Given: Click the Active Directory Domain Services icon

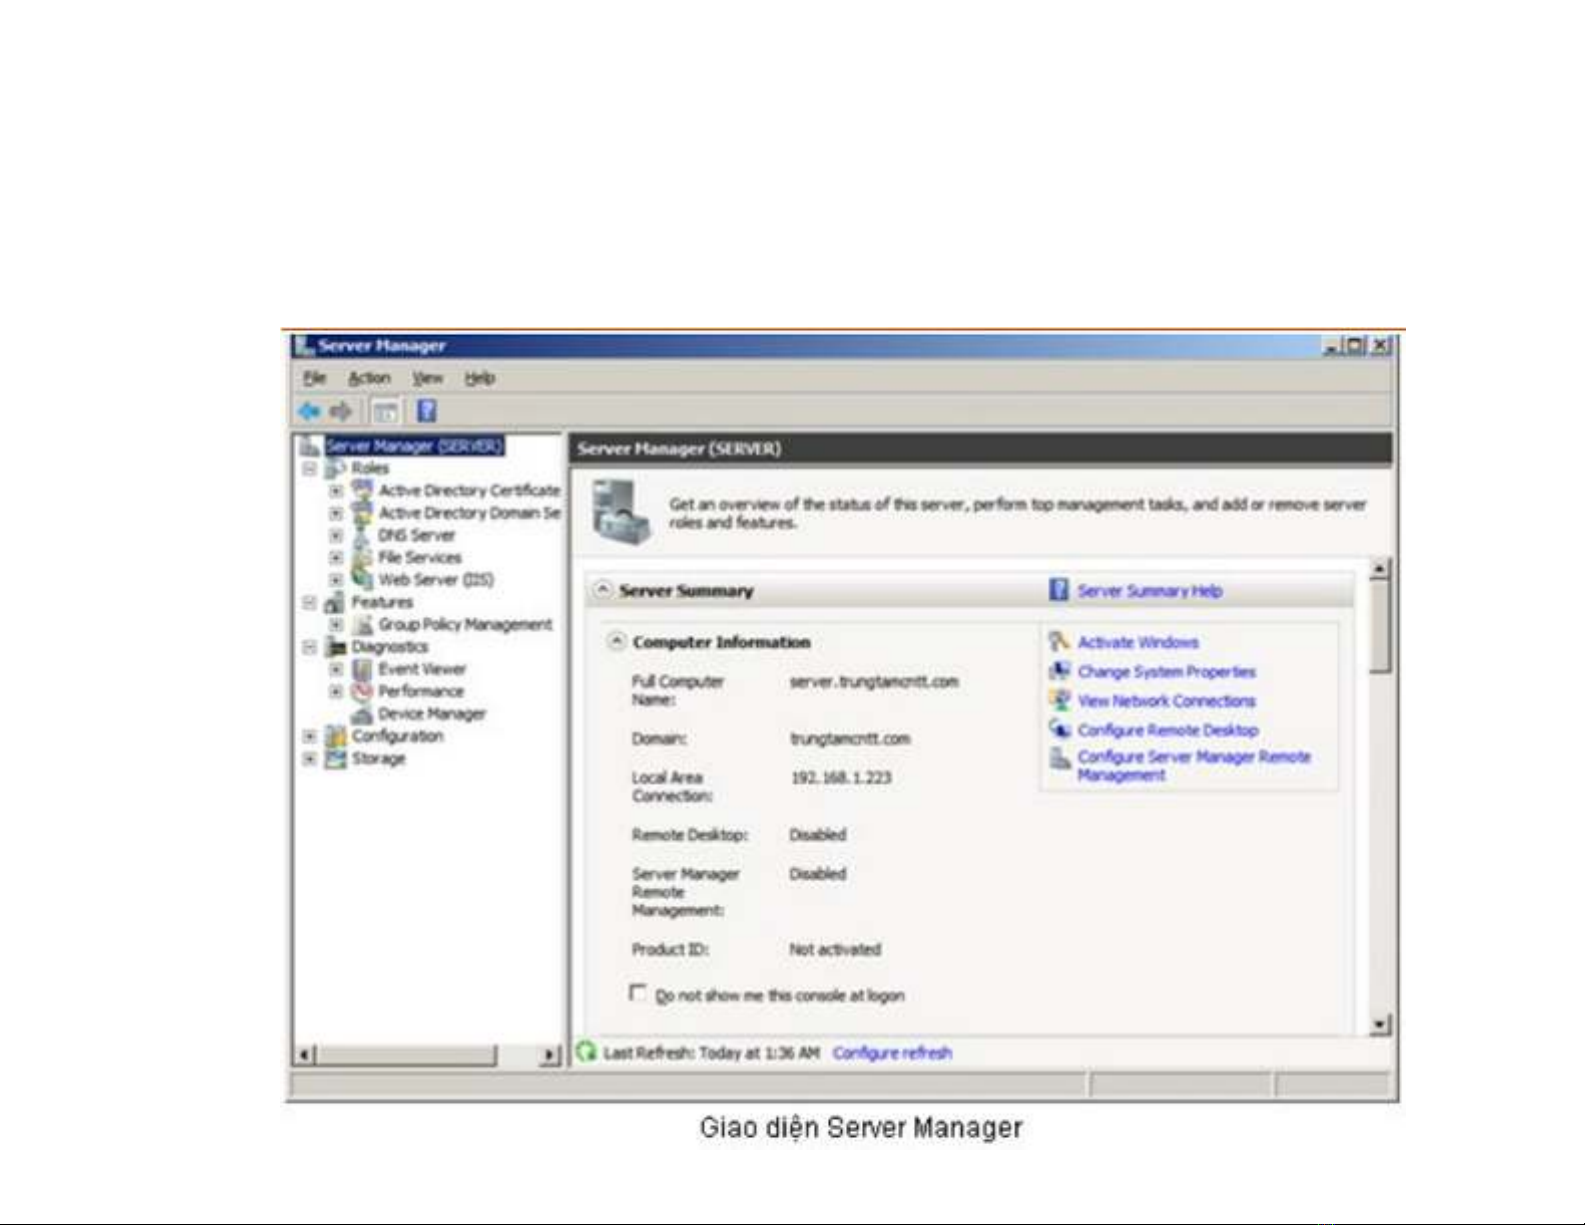Looking at the screenshot, I should coord(362,513).
